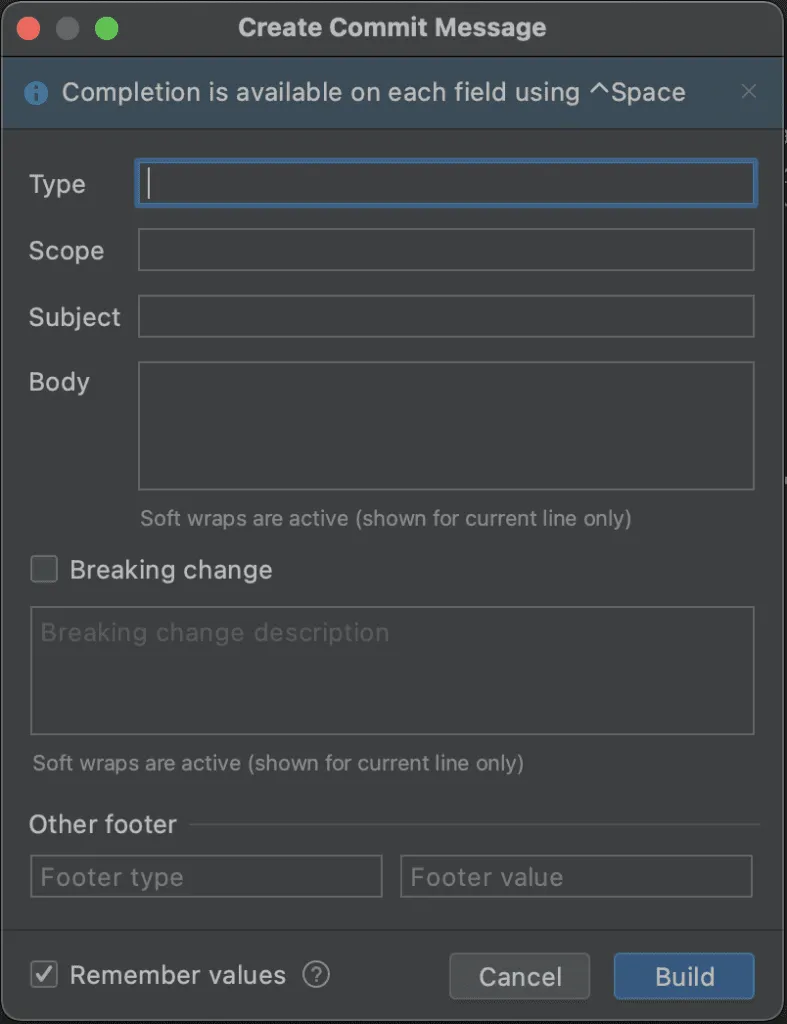Click the Build button
This screenshot has width=787, height=1024.
coord(684,976)
